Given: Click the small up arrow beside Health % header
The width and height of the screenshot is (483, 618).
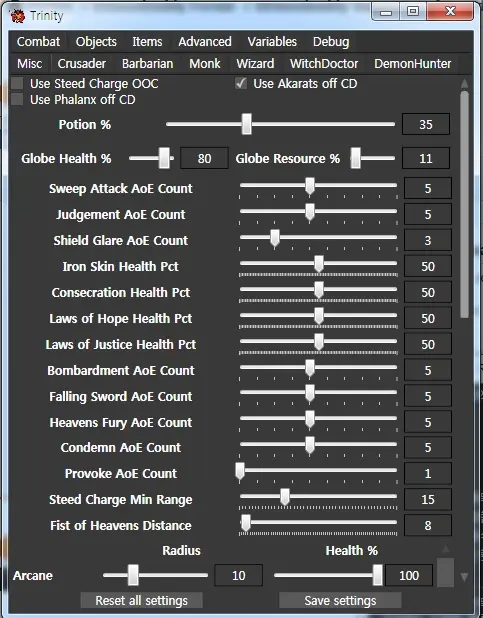Looking at the screenshot, I should (x=446, y=549).
